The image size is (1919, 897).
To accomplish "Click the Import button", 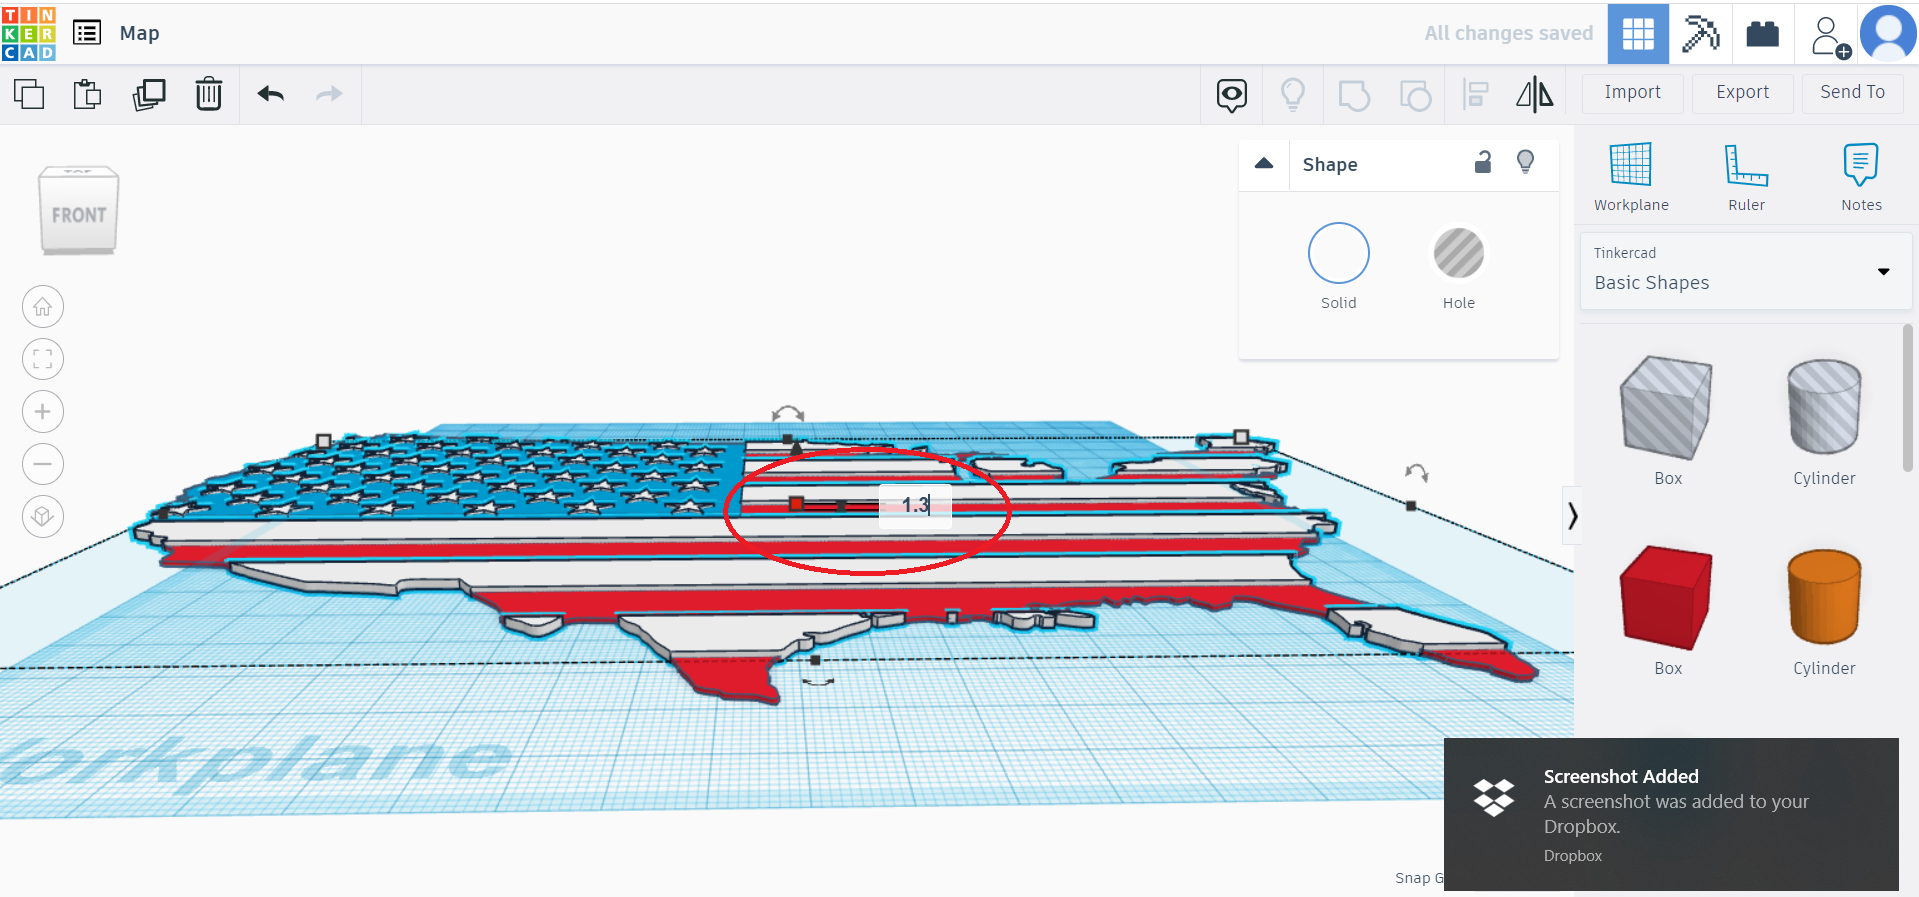I will pyautogui.click(x=1632, y=93).
